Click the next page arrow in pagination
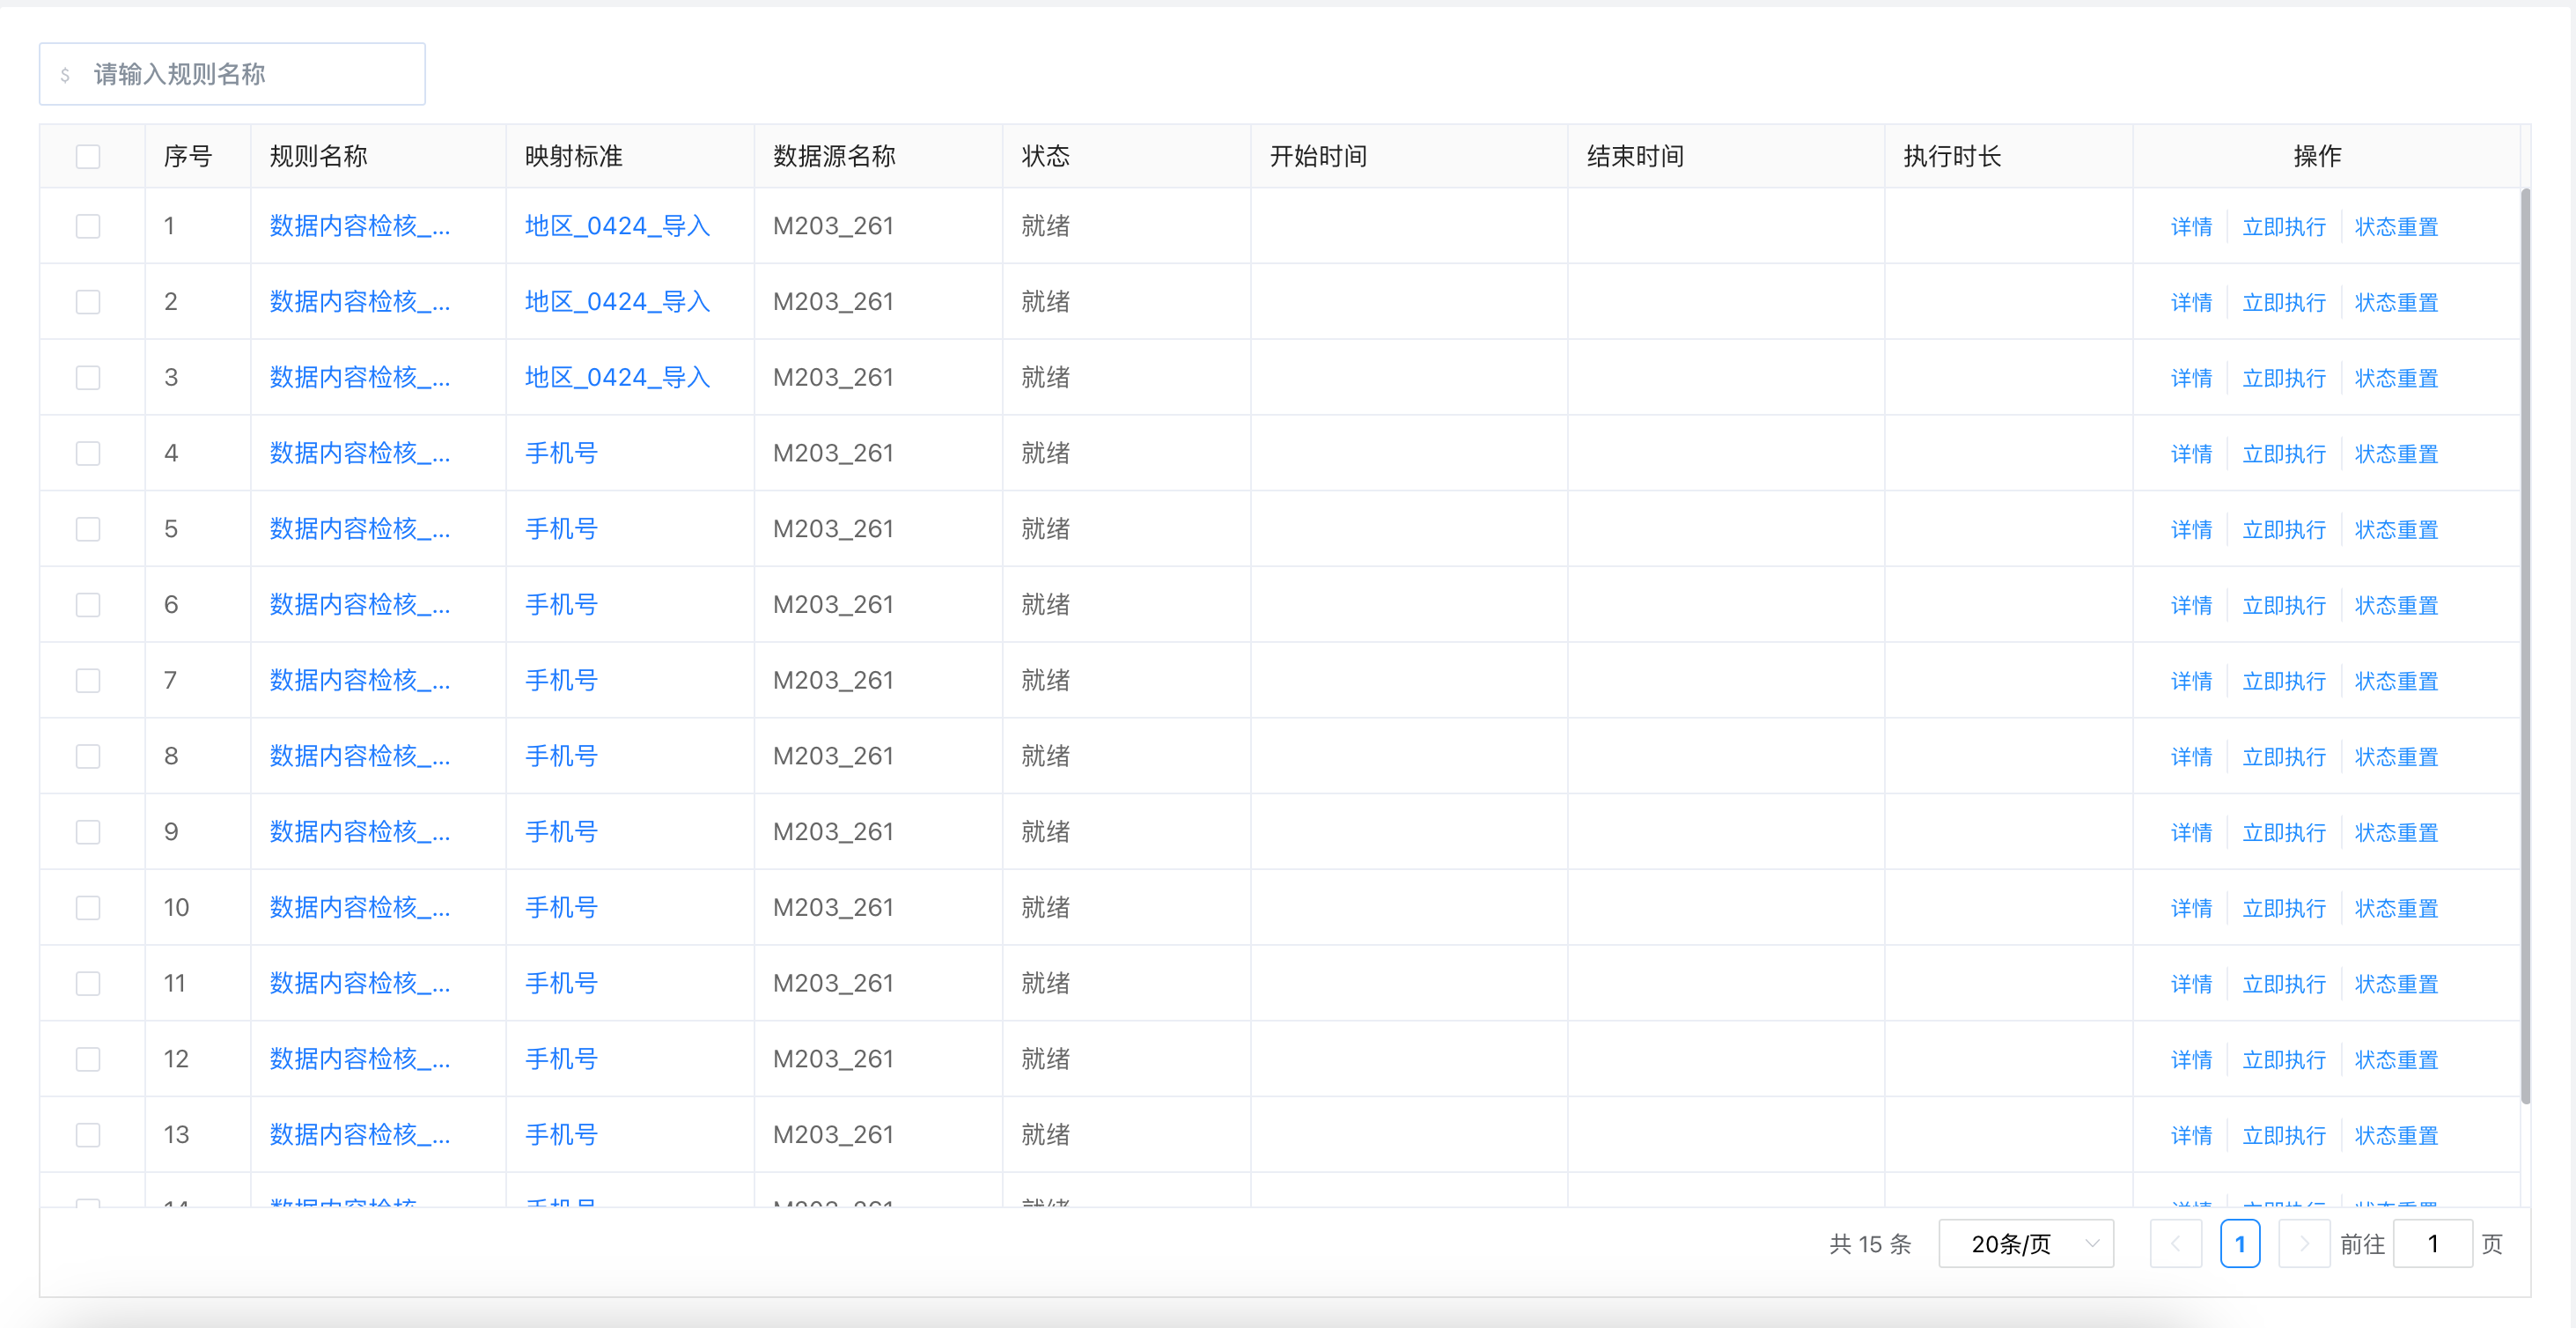This screenshot has height=1328, width=2576. click(2303, 1243)
